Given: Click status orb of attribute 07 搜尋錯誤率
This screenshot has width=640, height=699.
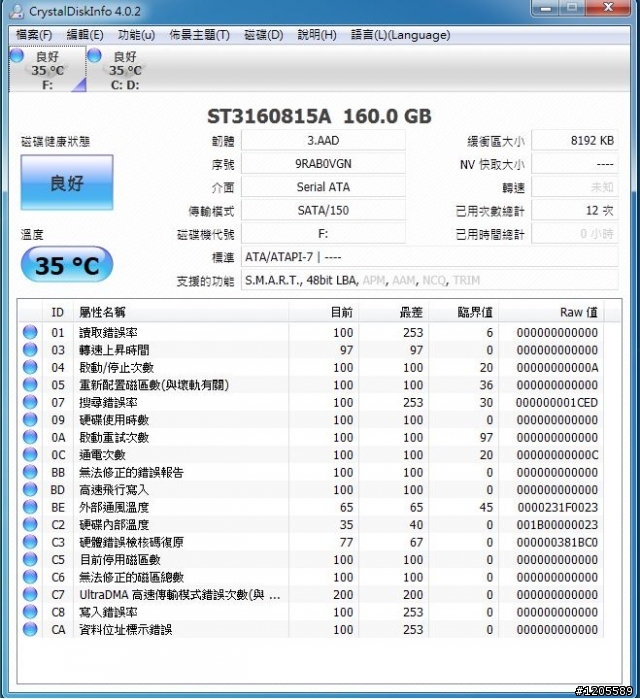Looking at the screenshot, I should pyautogui.click(x=30, y=402).
